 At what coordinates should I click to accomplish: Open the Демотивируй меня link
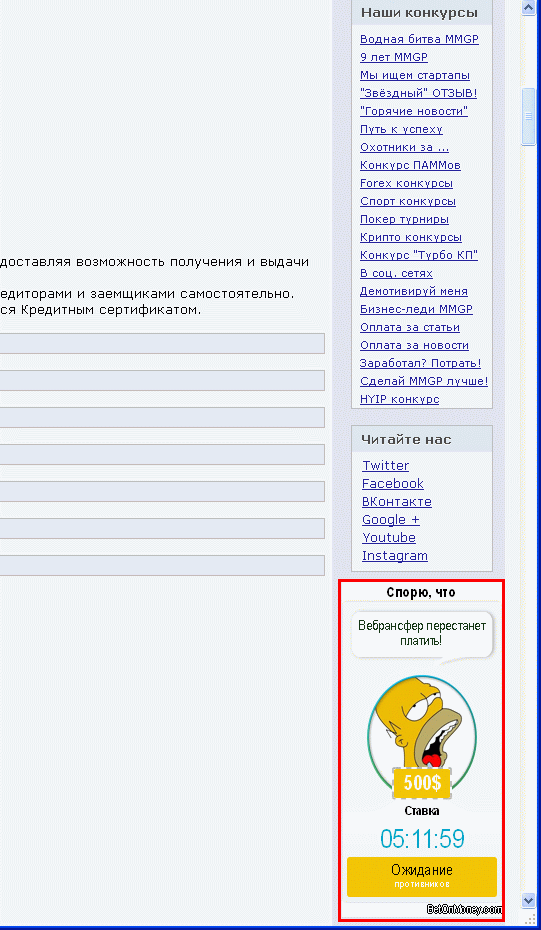click(413, 291)
